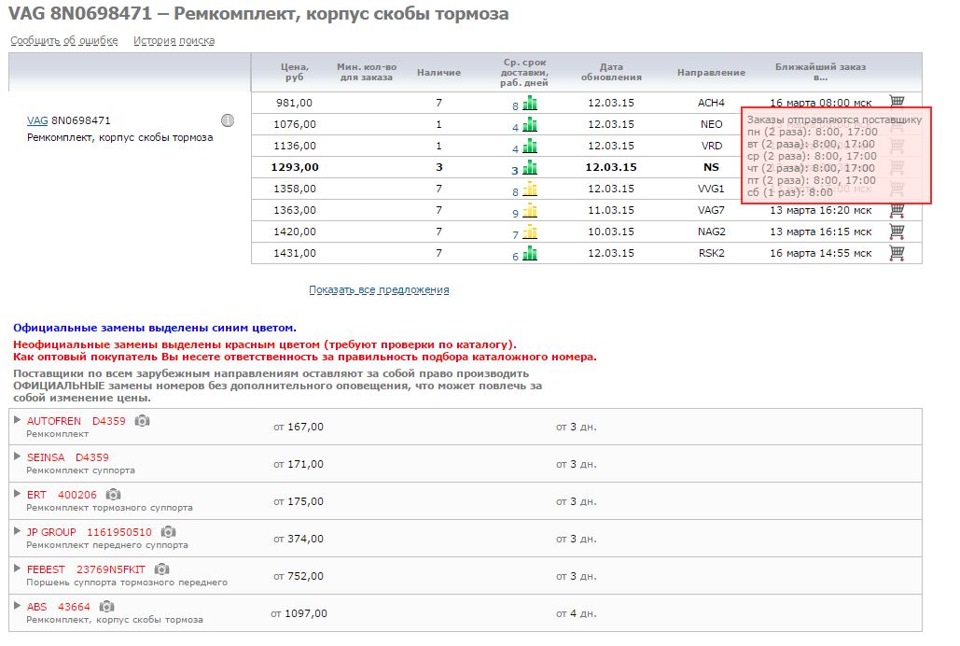
Task: Click the price 'от 752,00' for FEBEST
Action: pyautogui.click(x=298, y=576)
